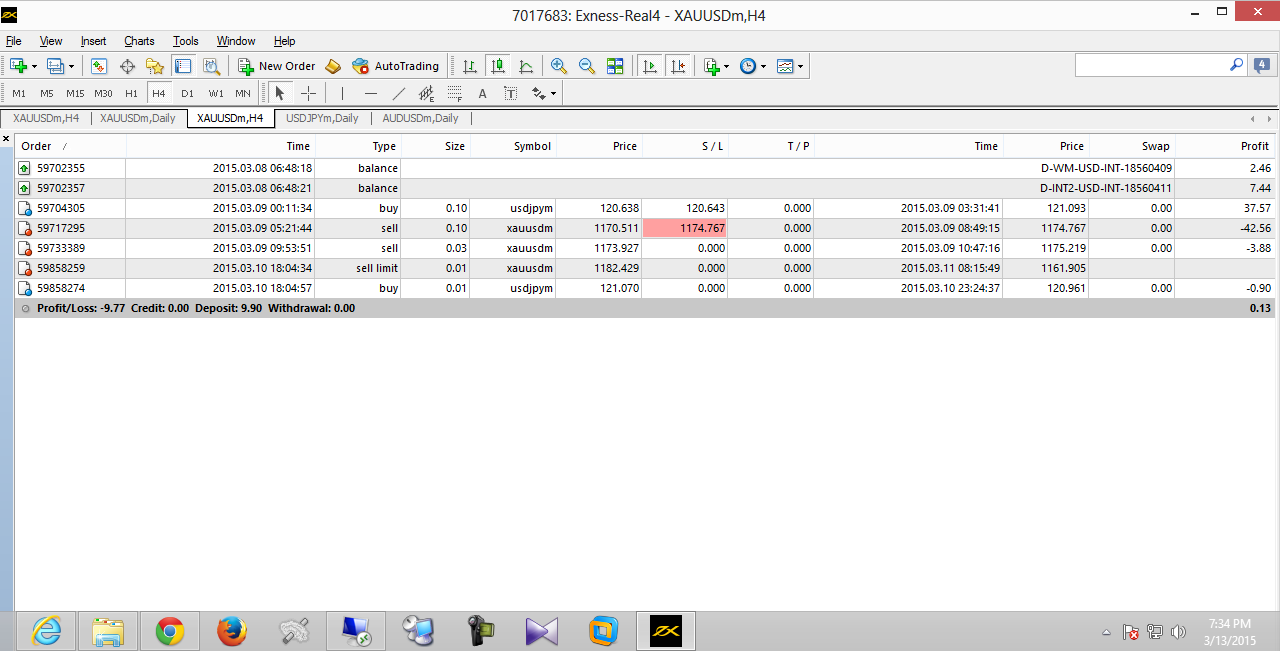Viewport: 1280px width, 651px height.
Task: Select the Crosshair cursor tool
Action: click(x=308, y=93)
